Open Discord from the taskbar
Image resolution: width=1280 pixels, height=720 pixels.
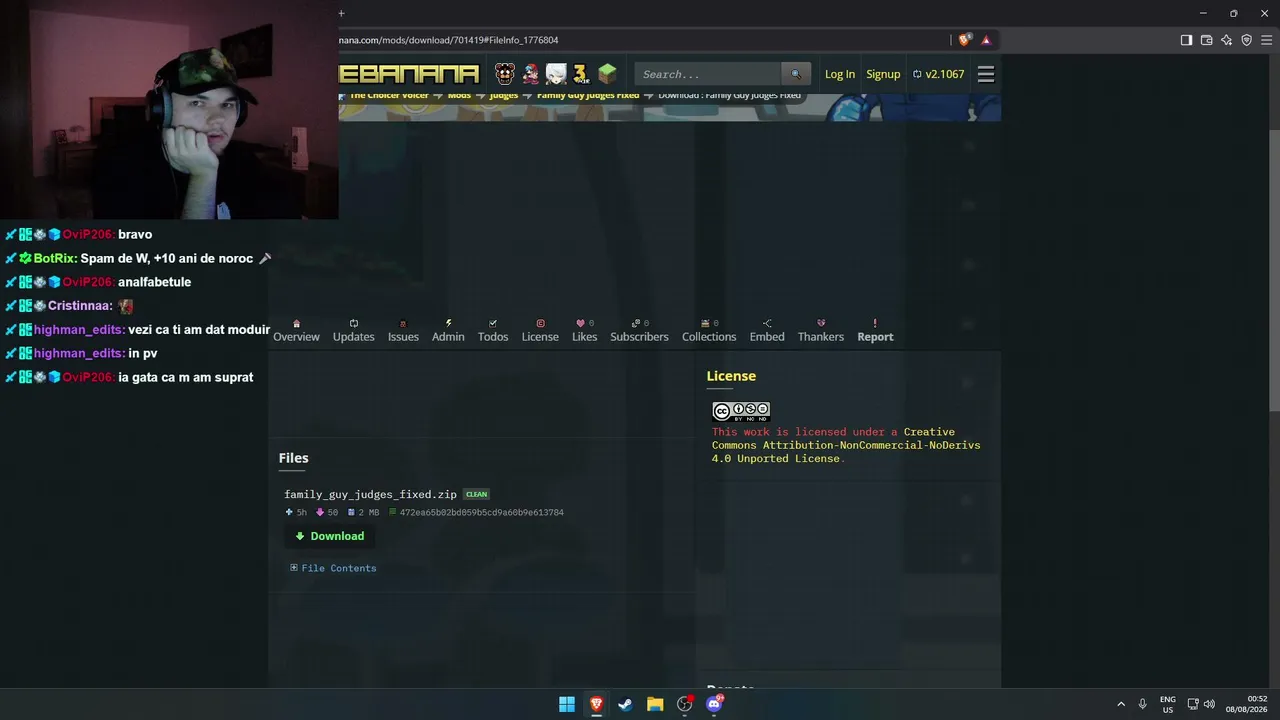coord(714,704)
